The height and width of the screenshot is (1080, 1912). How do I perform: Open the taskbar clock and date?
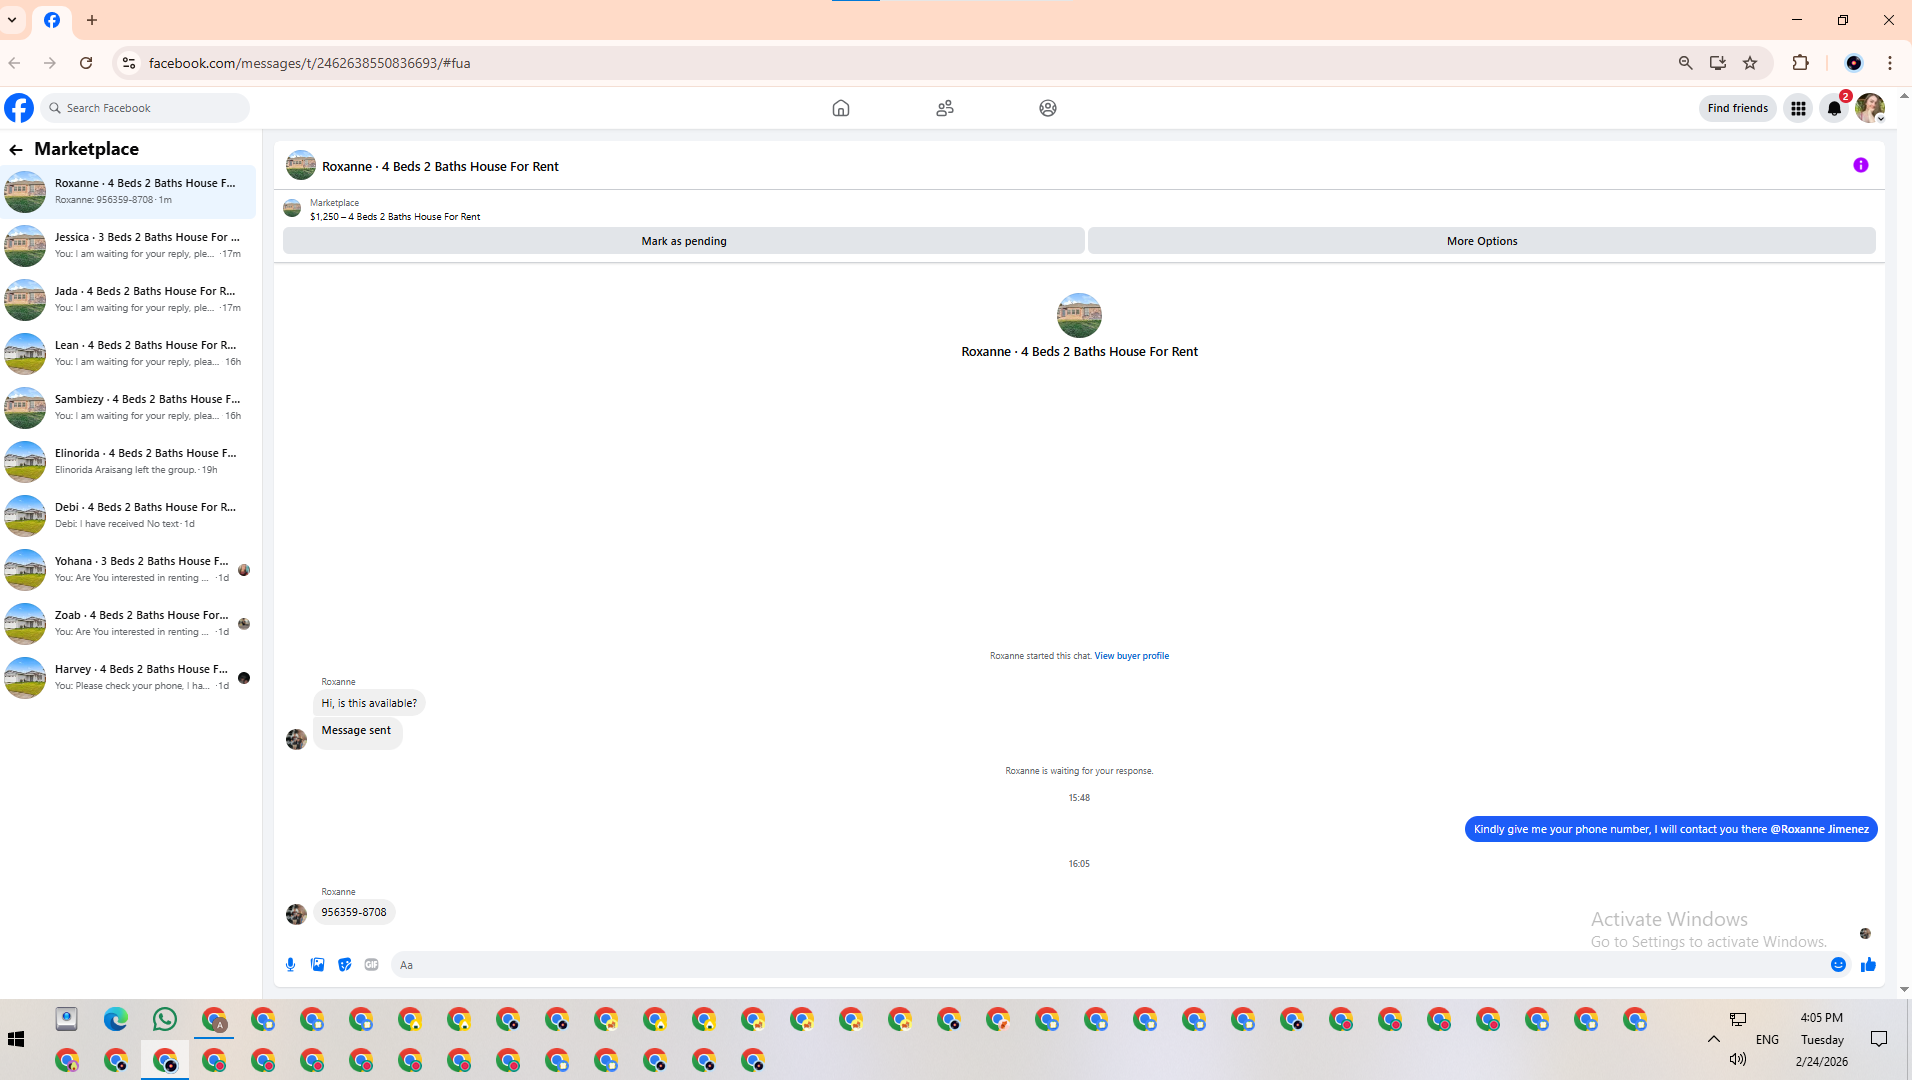(x=1822, y=1040)
